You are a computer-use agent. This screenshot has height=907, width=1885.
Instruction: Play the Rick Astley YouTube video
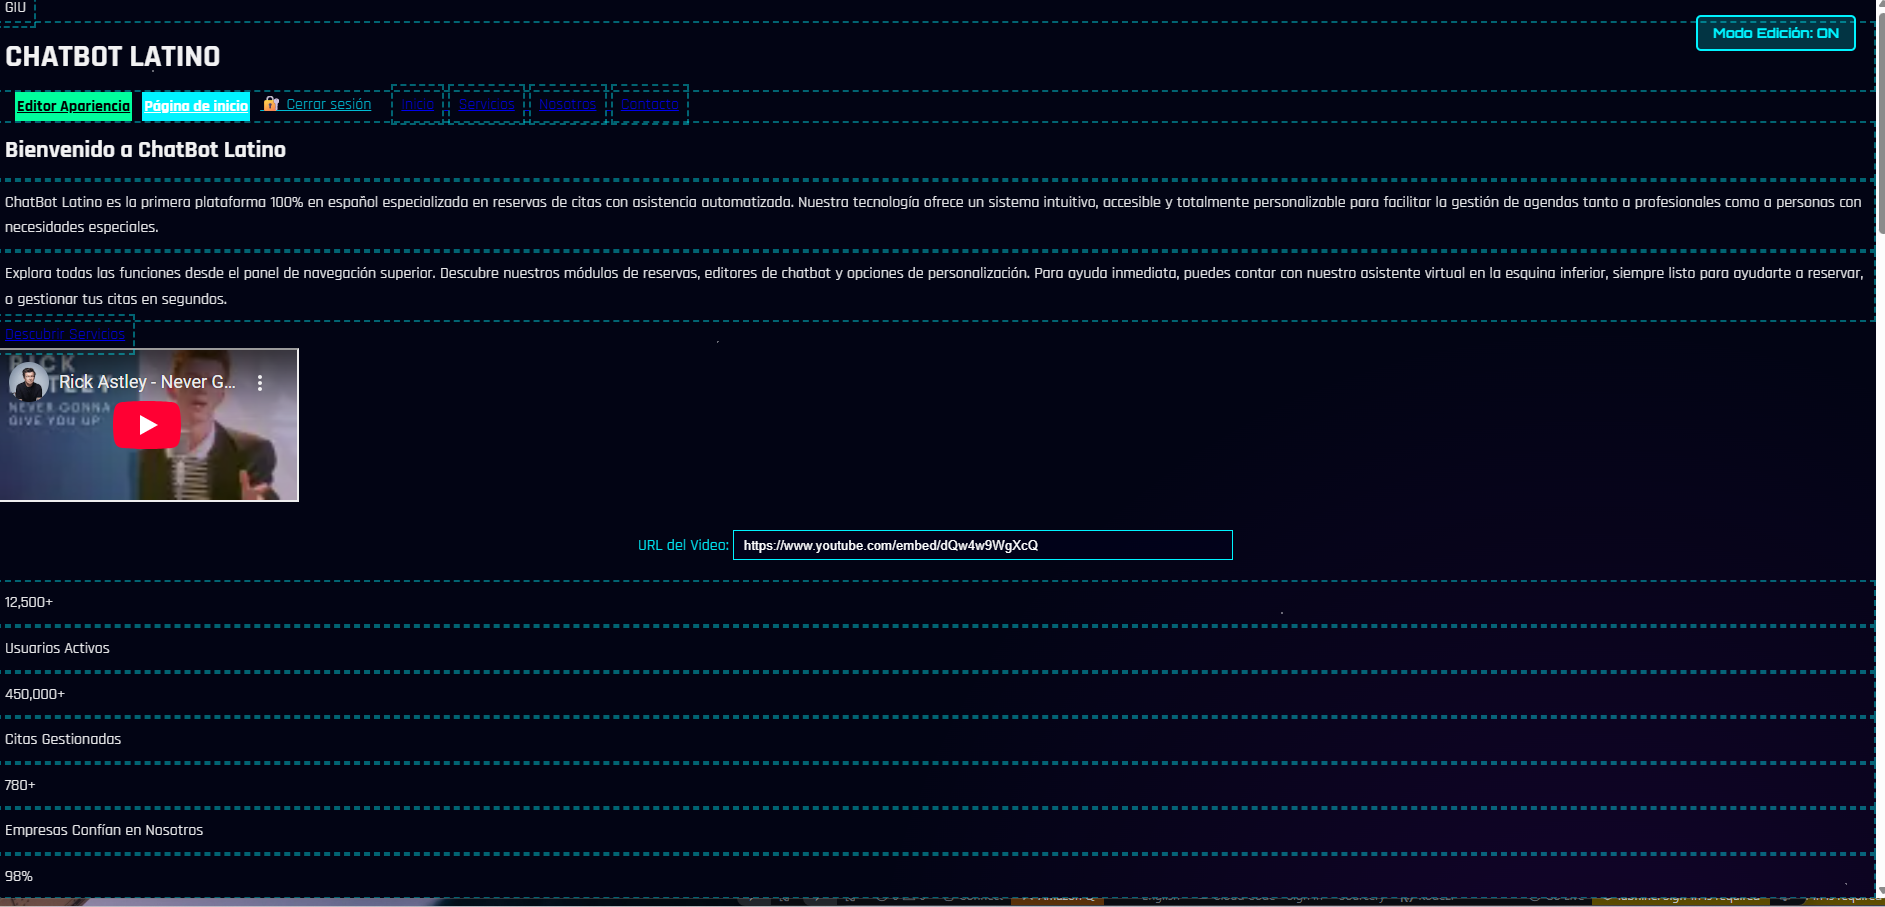click(x=147, y=424)
